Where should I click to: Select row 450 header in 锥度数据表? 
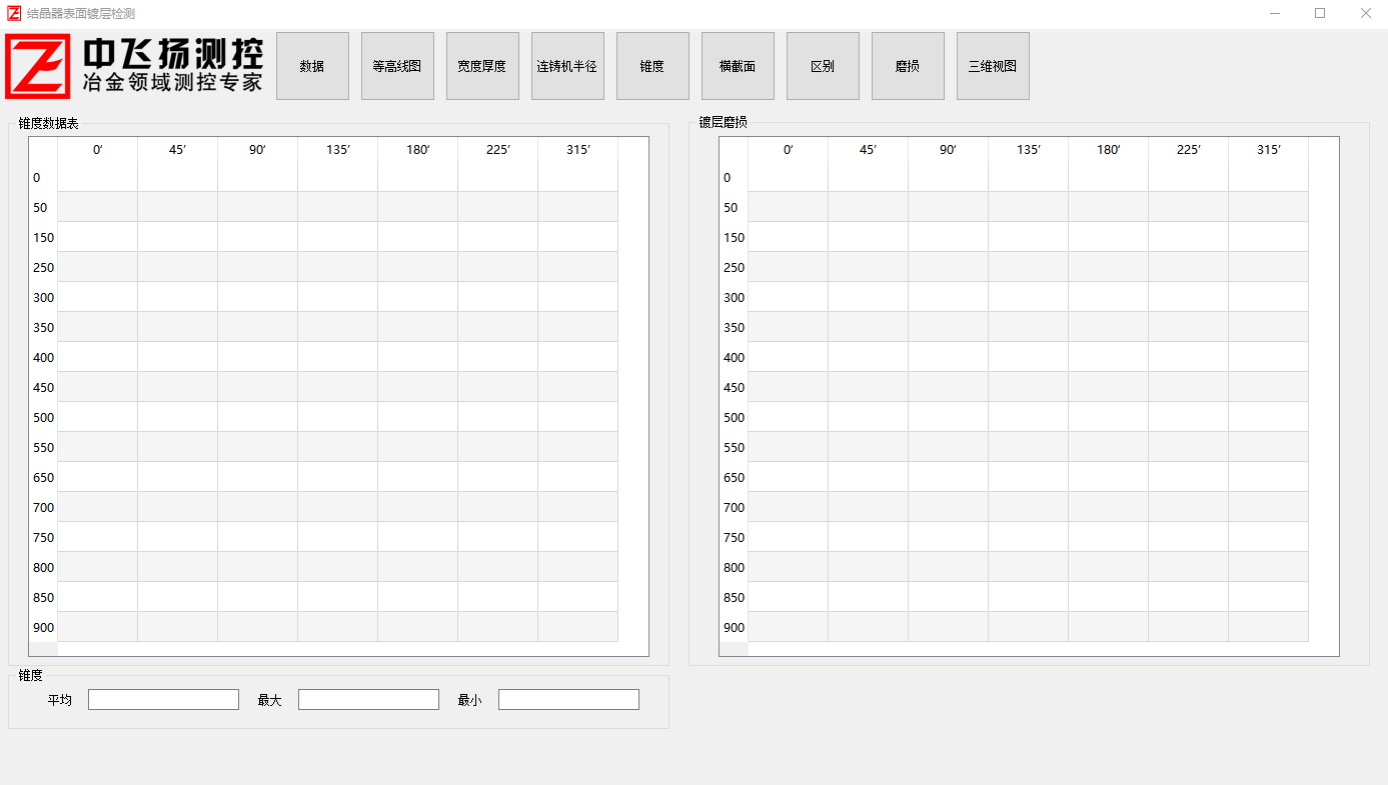click(43, 387)
